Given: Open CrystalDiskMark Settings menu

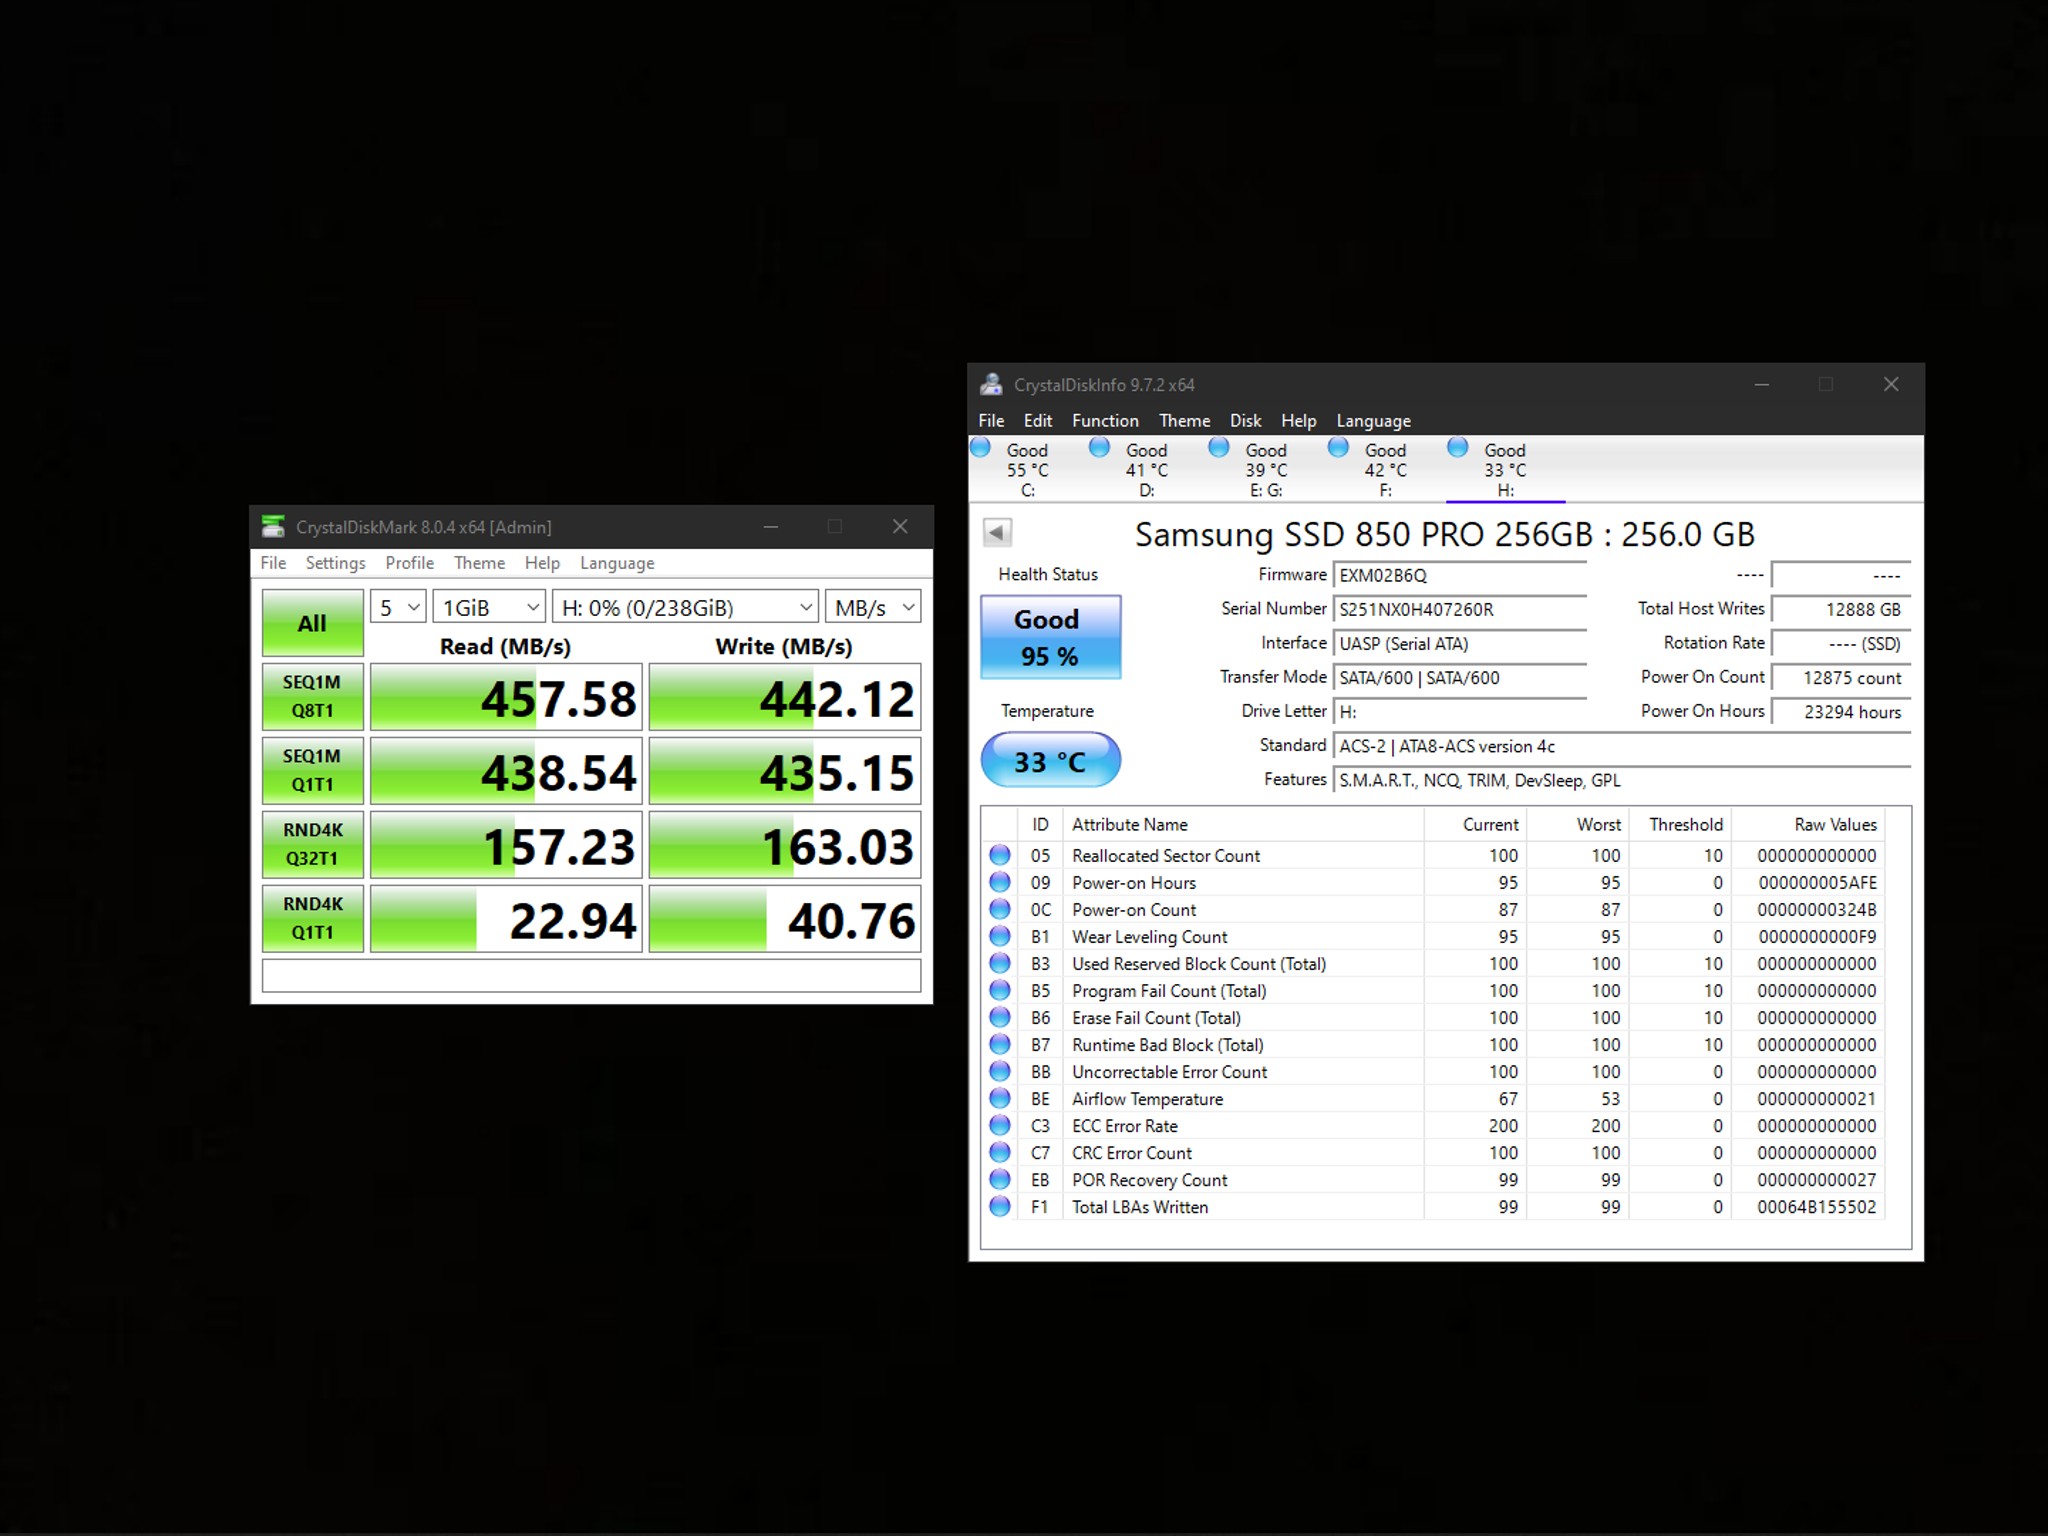Looking at the screenshot, I should (x=335, y=563).
